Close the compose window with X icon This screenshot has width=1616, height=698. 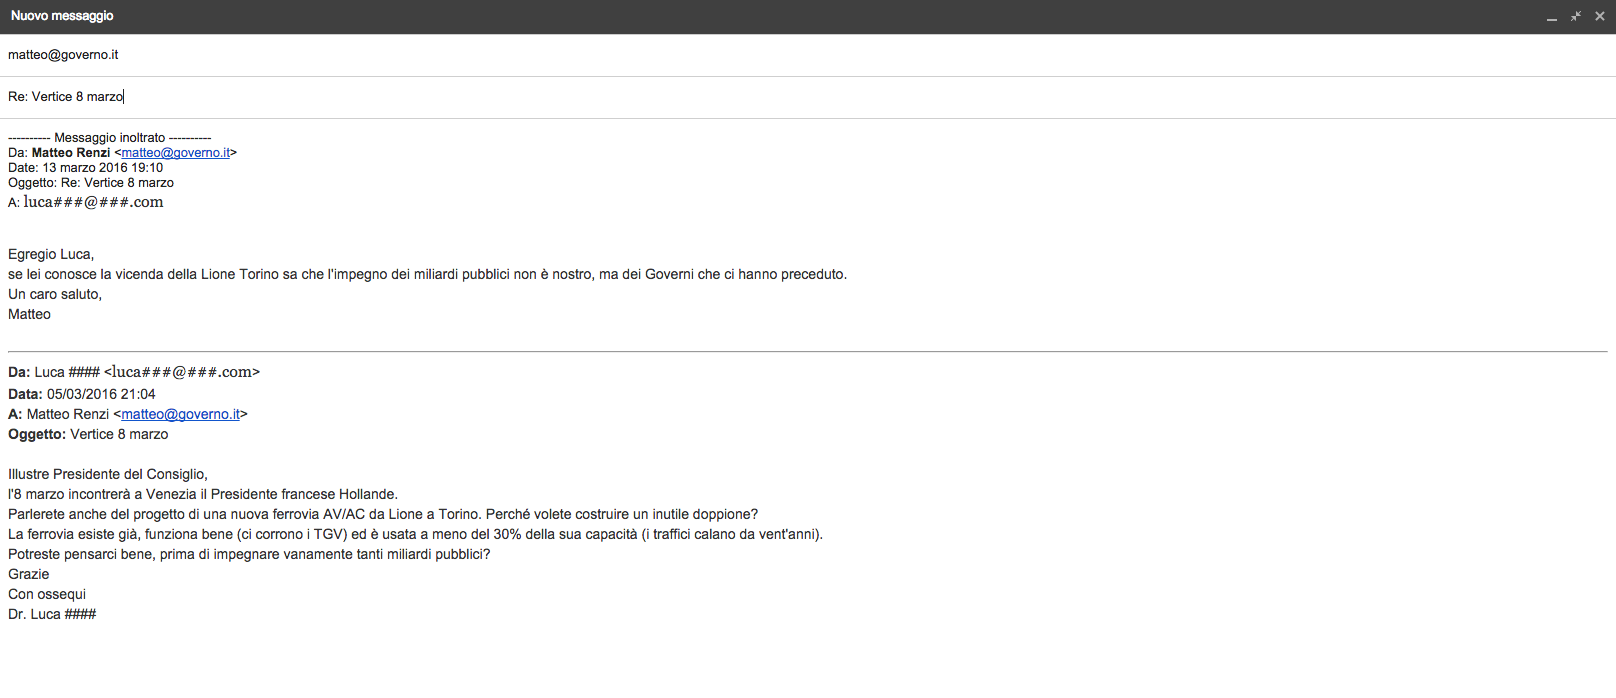1600,16
